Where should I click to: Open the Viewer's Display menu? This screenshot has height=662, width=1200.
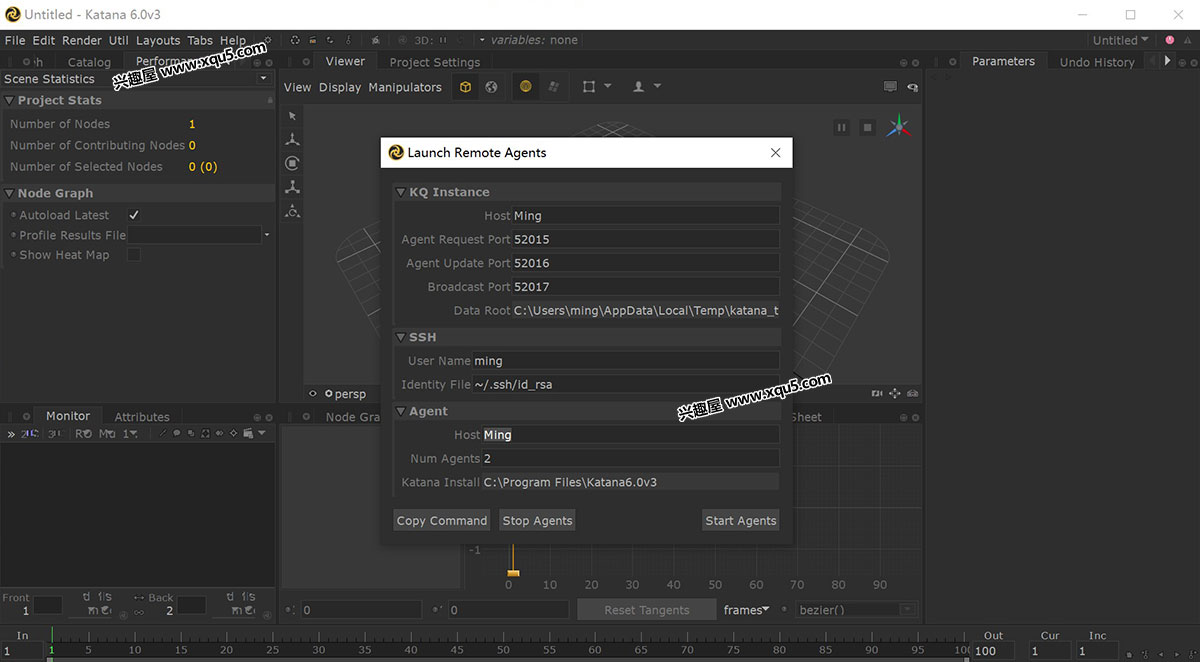coord(340,87)
